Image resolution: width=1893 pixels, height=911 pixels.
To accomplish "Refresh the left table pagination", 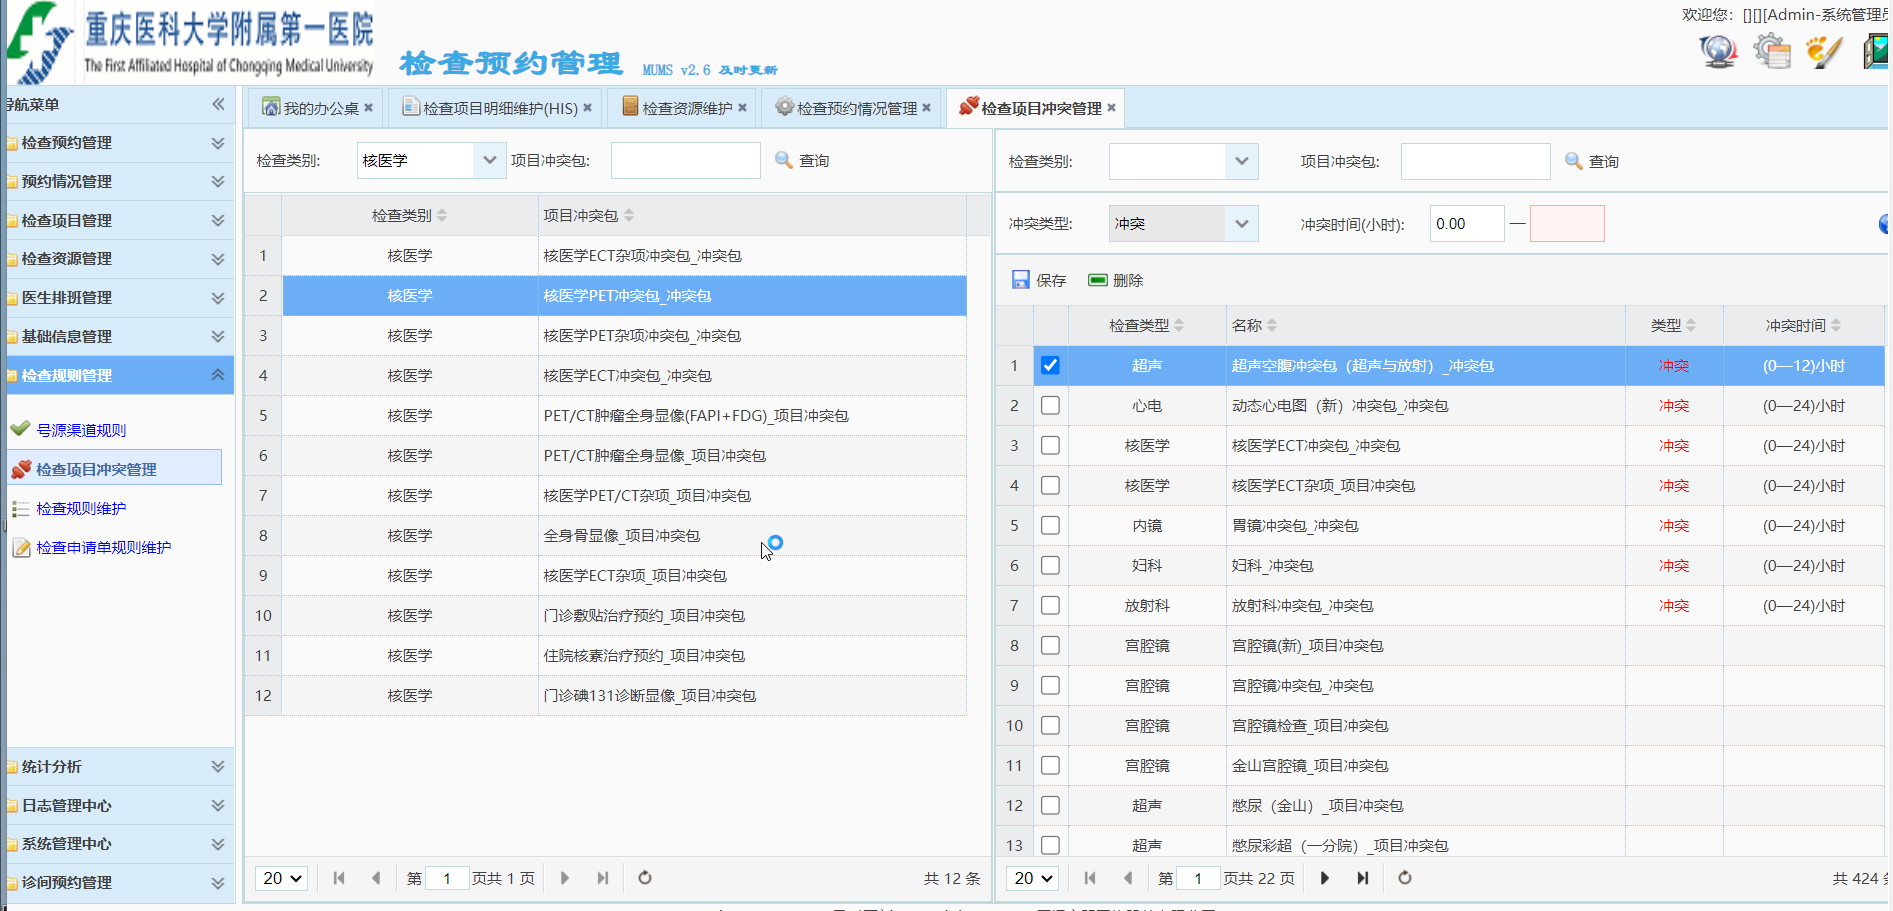I will click(x=645, y=878).
